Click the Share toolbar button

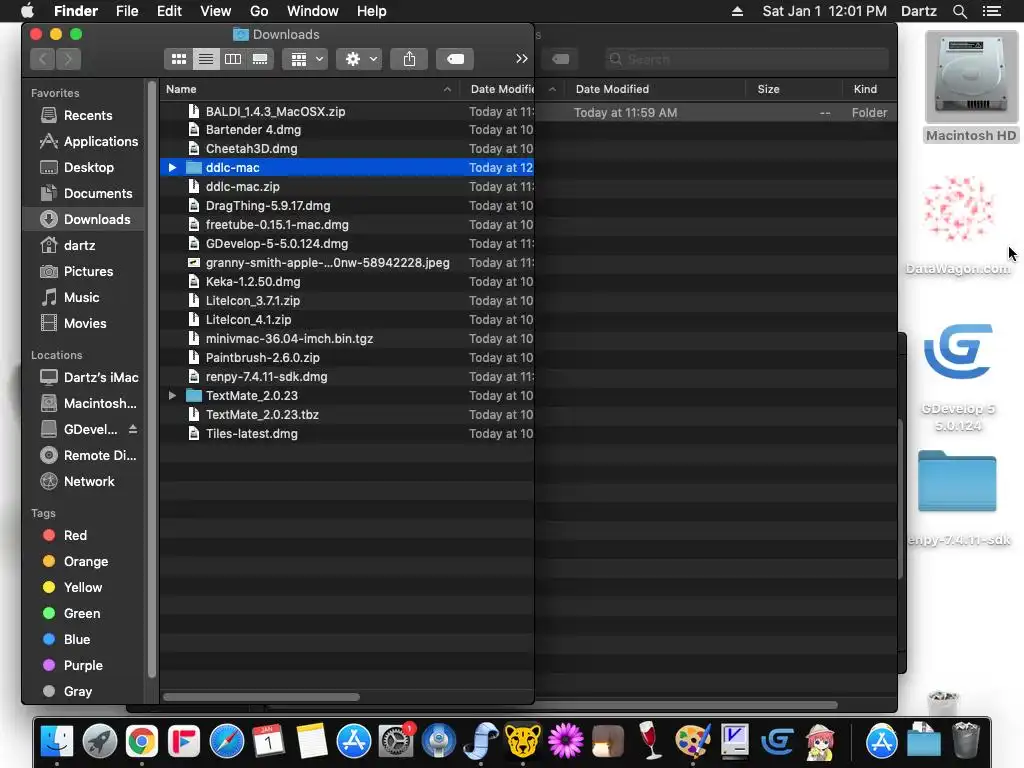tap(409, 59)
